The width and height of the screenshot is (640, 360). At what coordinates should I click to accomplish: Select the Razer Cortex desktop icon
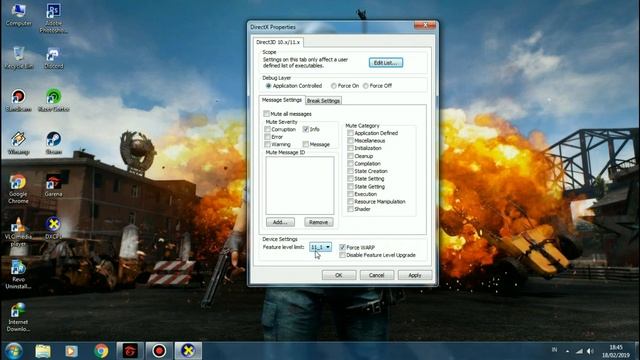pyautogui.click(x=53, y=100)
